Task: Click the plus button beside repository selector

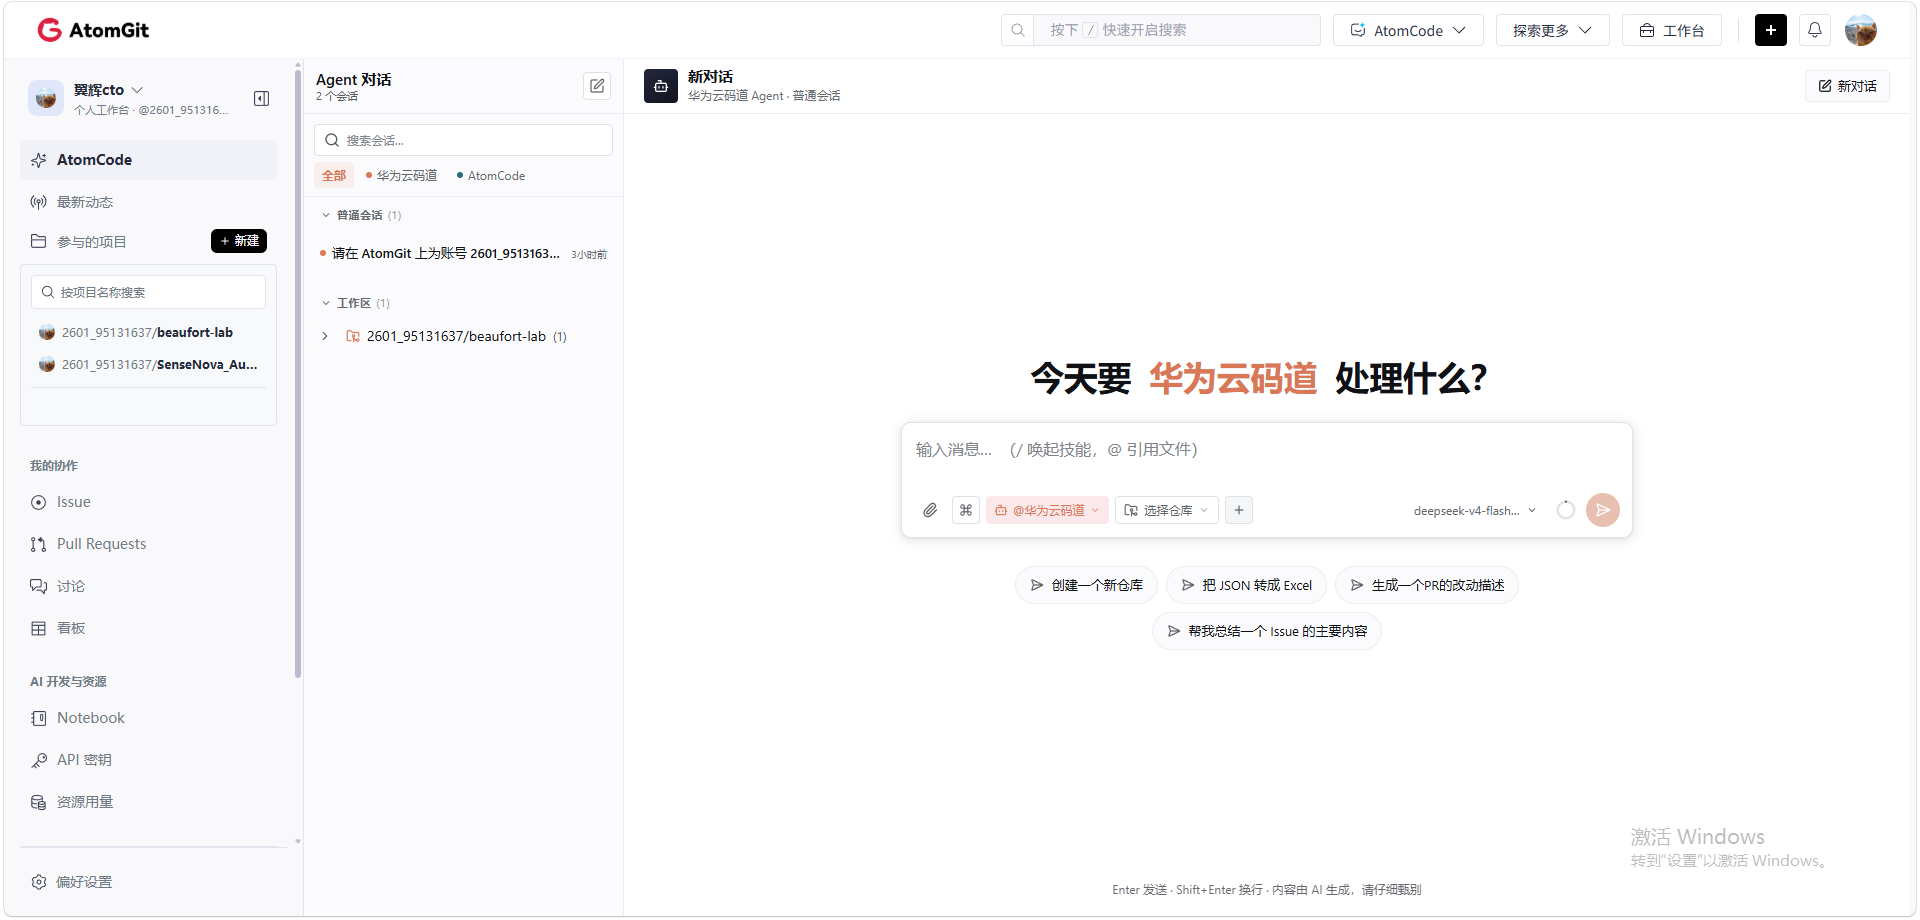Action: pos(1239,510)
